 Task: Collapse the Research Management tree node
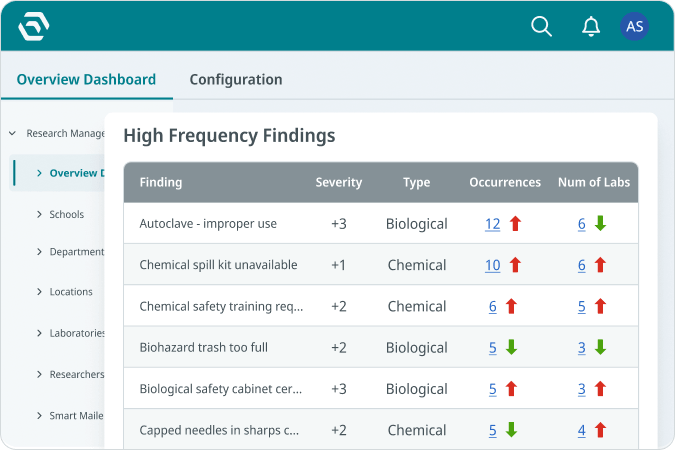(x=12, y=133)
